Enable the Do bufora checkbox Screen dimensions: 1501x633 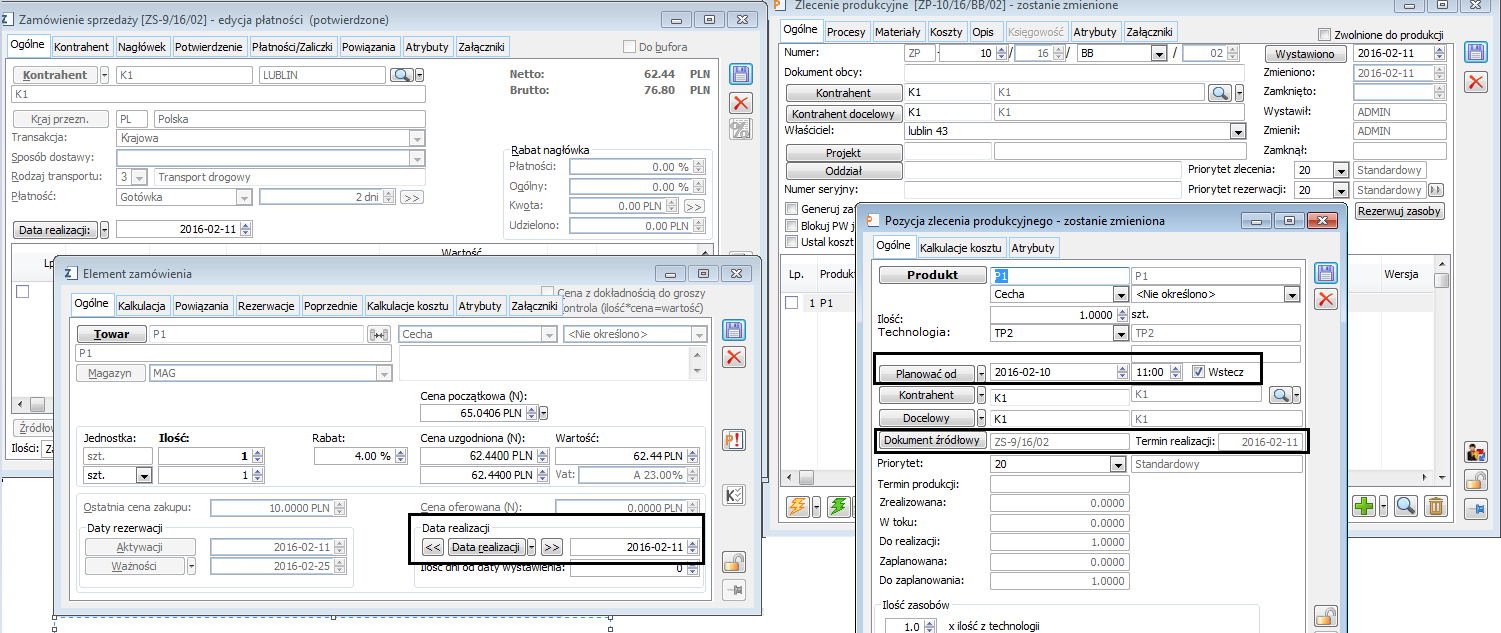pos(630,47)
